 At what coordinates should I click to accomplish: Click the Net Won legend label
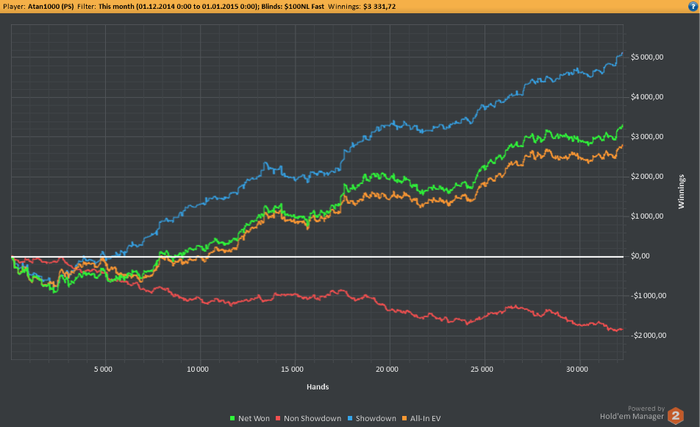[x=254, y=419]
